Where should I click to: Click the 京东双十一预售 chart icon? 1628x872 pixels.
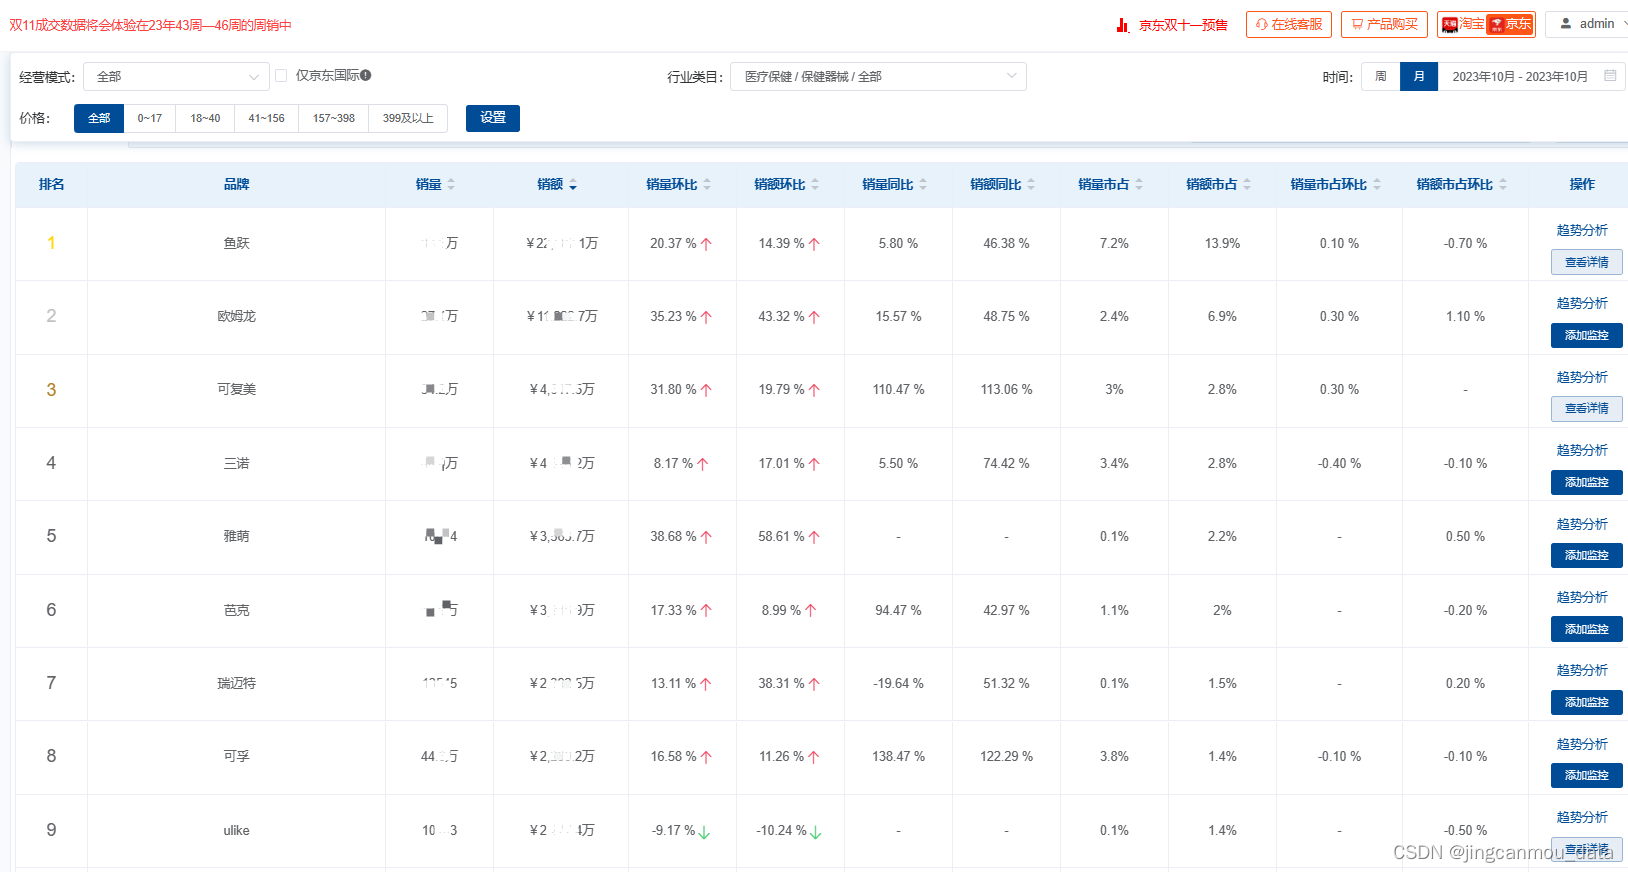1122,25
